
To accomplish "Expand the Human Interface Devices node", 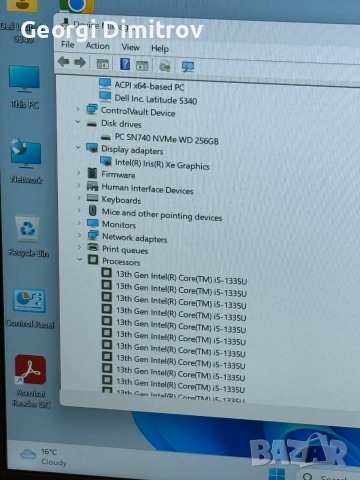I will (79, 185).
